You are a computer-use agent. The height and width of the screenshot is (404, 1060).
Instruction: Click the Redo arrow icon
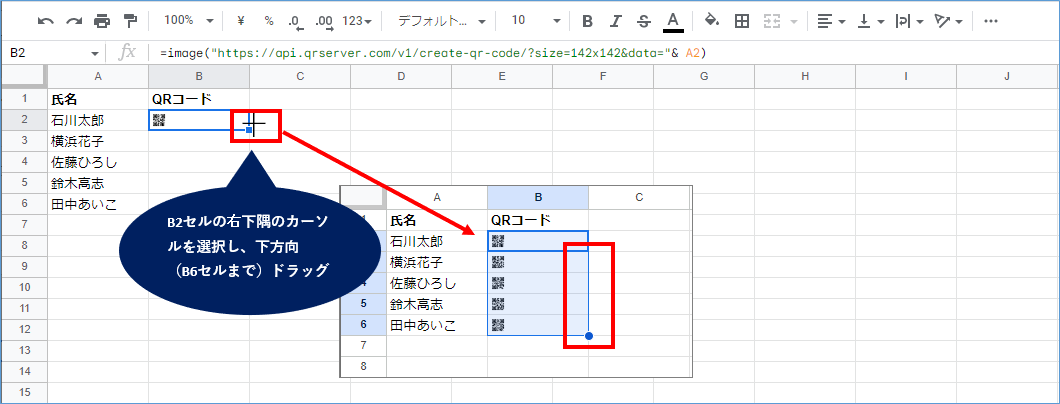coord(74,21)
